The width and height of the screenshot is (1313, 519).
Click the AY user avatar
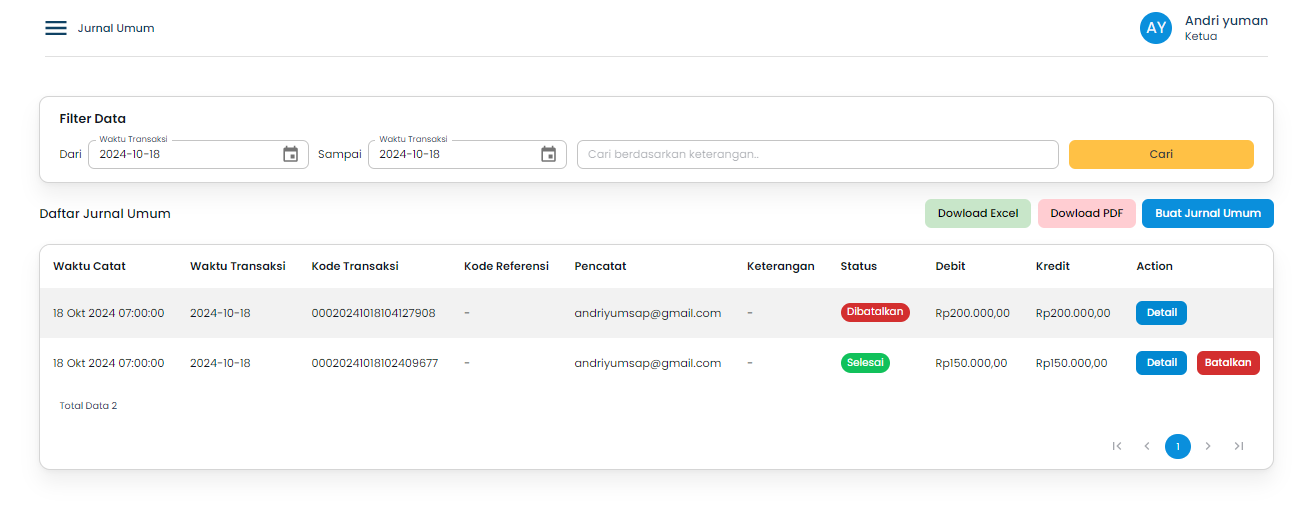(x=1156, y=28)
